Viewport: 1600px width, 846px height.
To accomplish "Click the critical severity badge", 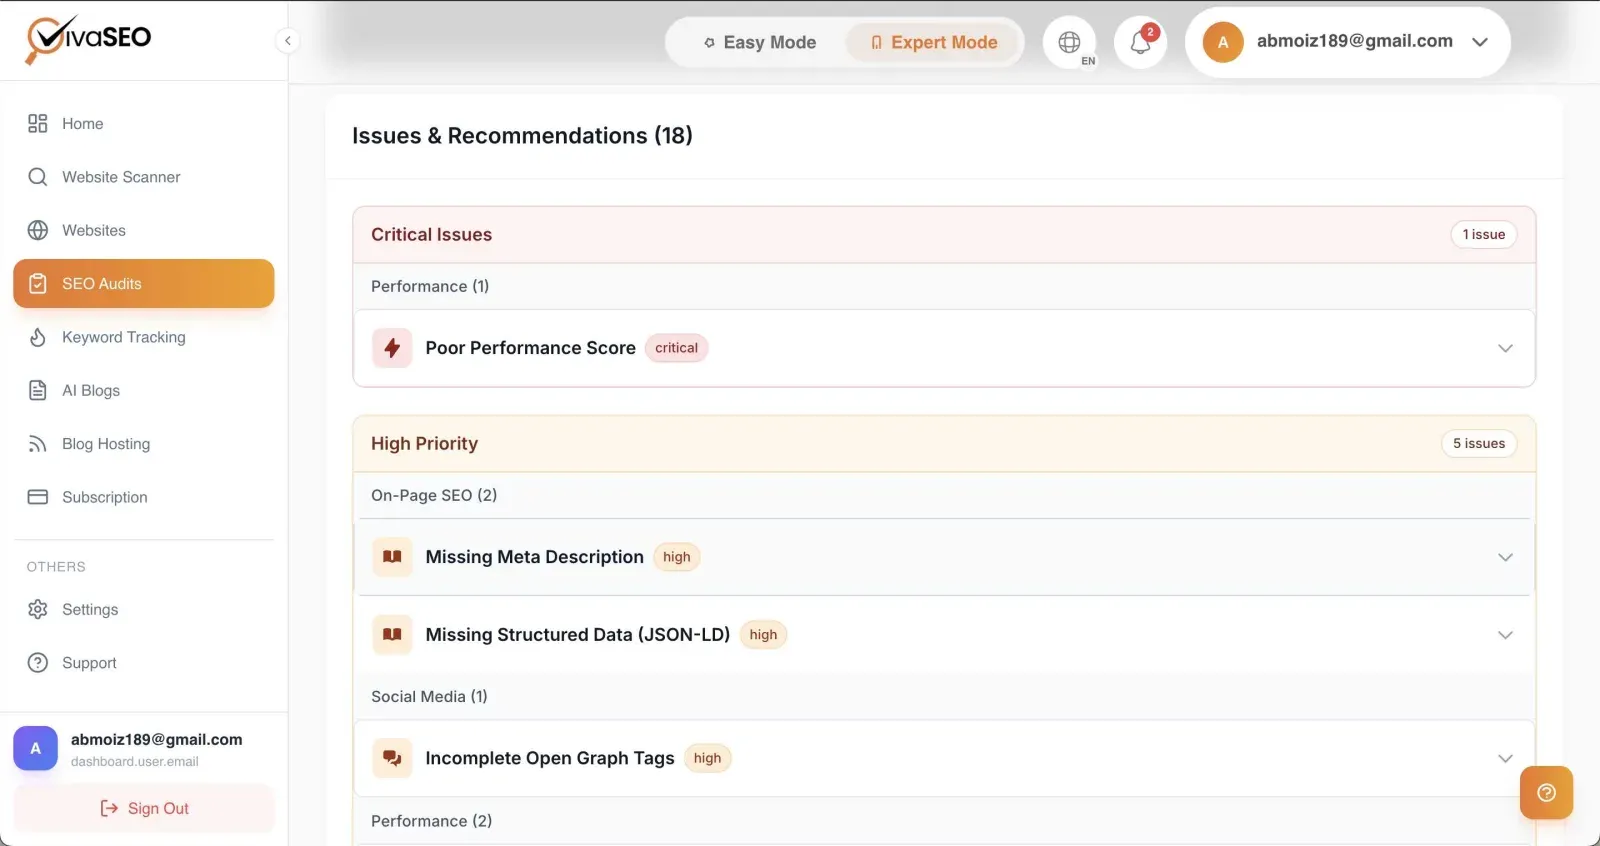I will (676, 348).
